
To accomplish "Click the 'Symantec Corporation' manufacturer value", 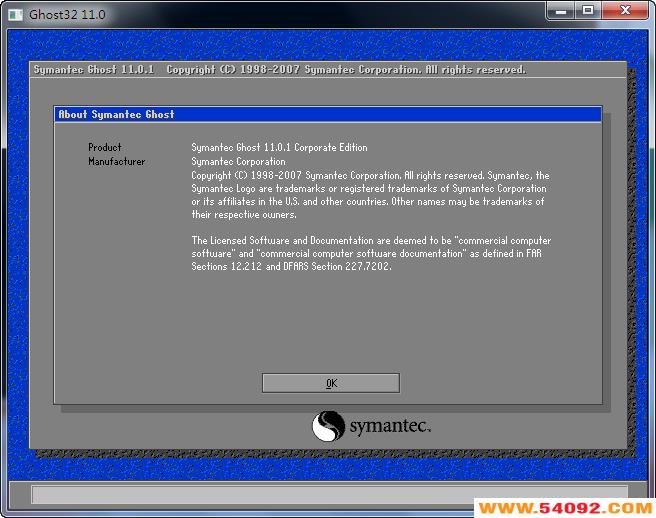I will pyautogui.click(x=238, y=162).
